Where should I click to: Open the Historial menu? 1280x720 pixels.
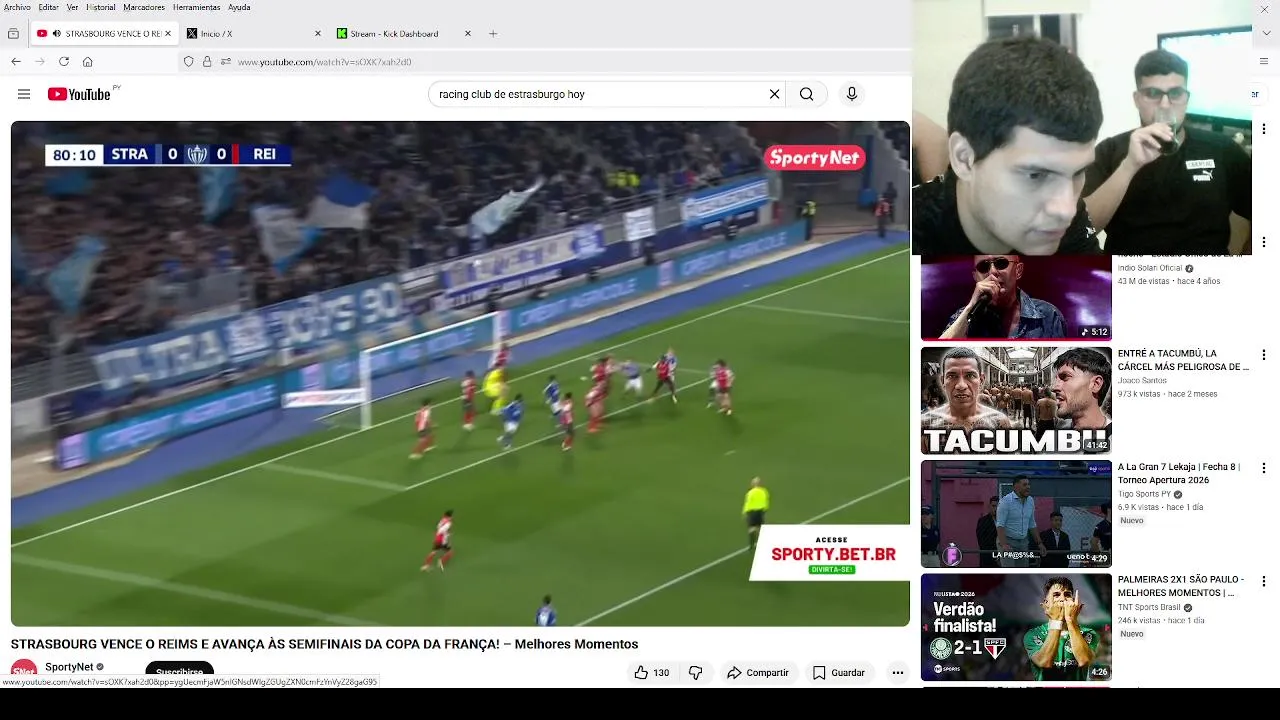point(100,7)
